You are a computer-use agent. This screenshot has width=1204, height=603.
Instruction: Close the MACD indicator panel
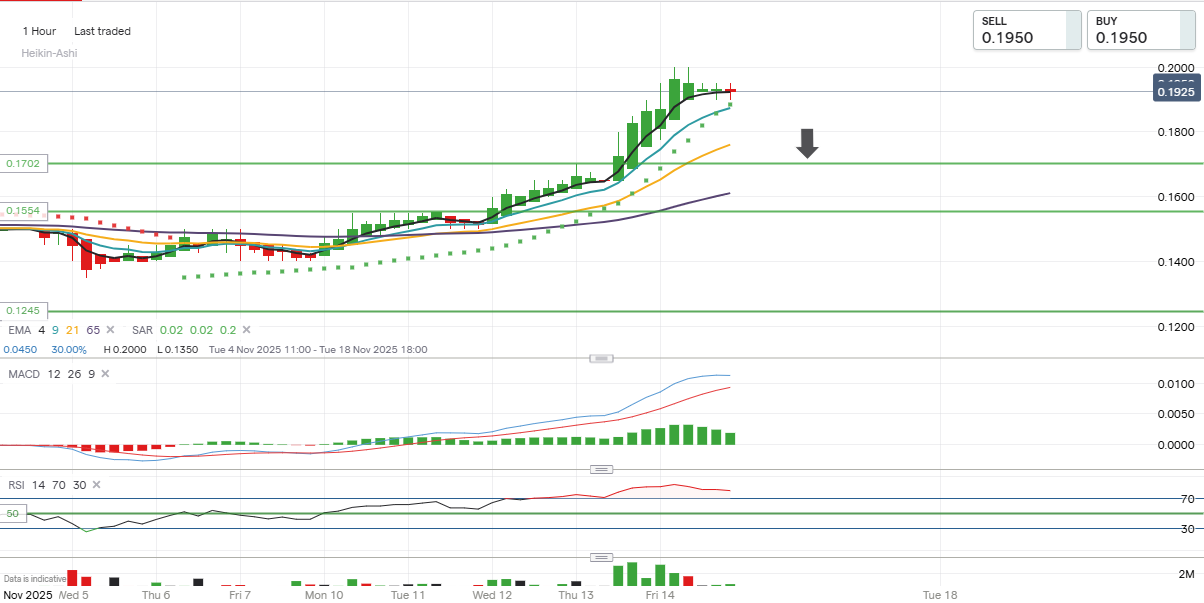104,374
